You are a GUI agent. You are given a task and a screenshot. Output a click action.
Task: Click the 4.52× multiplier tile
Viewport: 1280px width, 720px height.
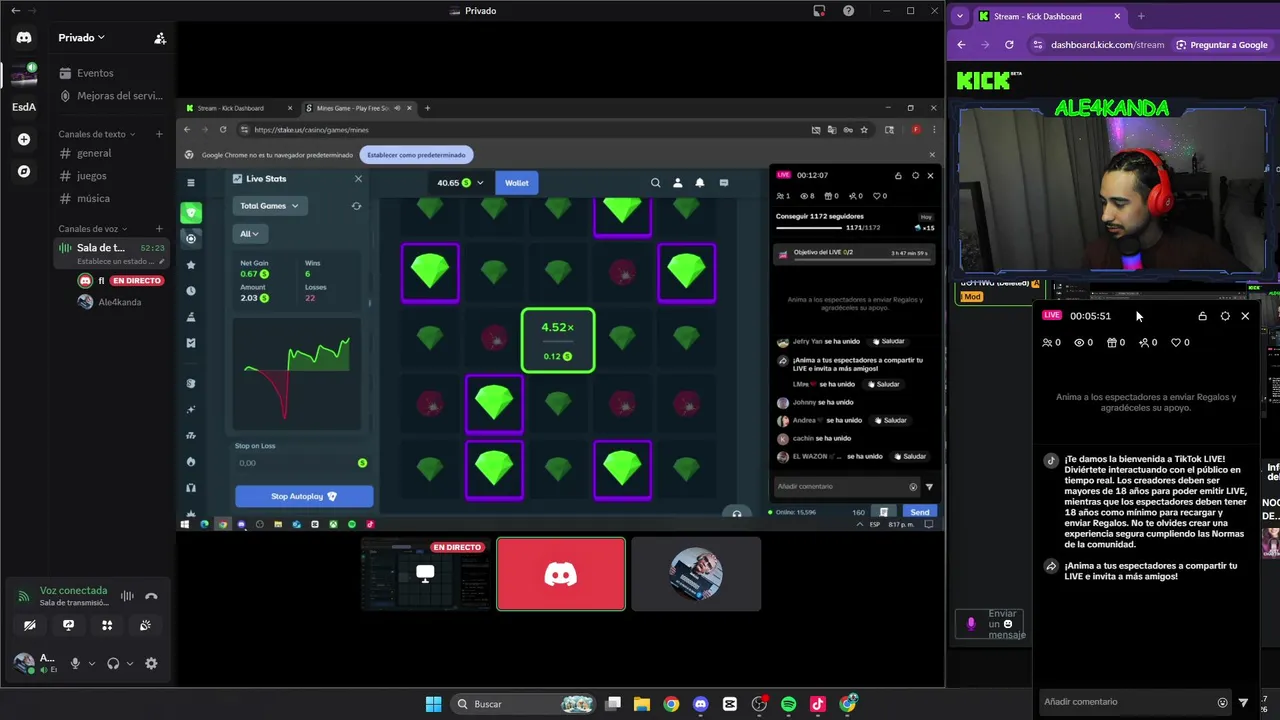(x=558, y=341)
